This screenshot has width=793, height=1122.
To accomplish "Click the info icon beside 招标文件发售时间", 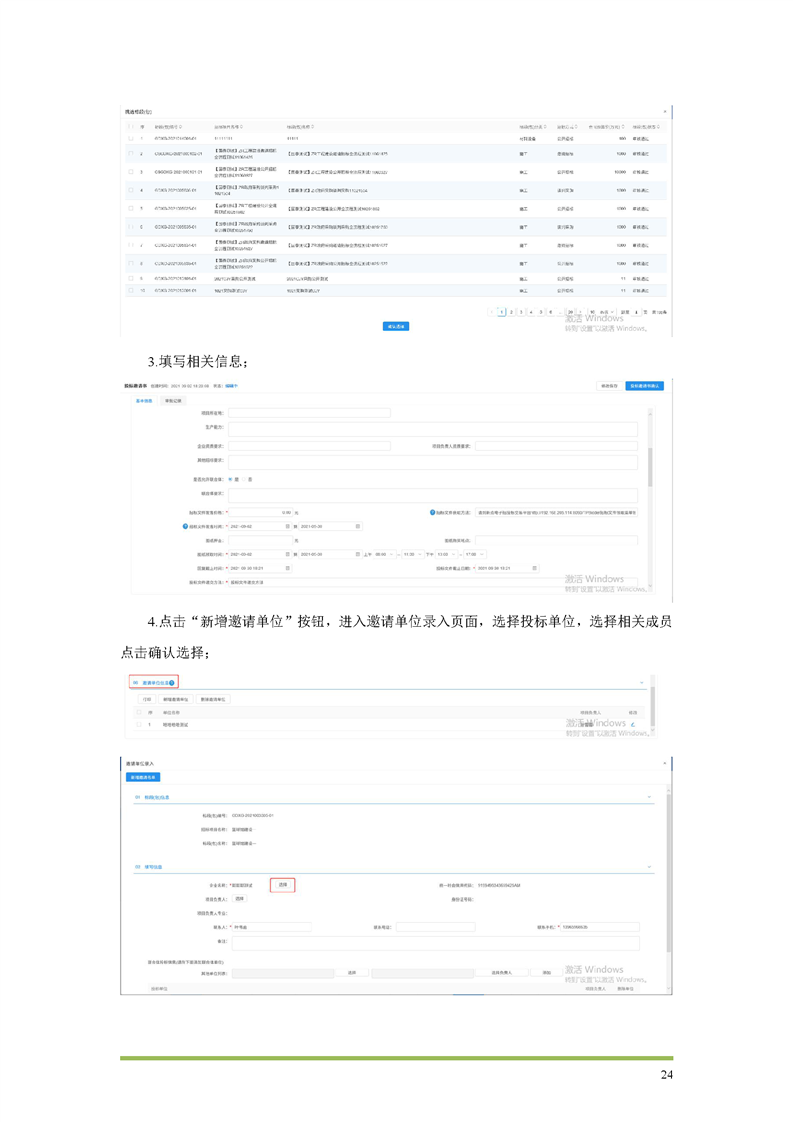I will point(185,526).
